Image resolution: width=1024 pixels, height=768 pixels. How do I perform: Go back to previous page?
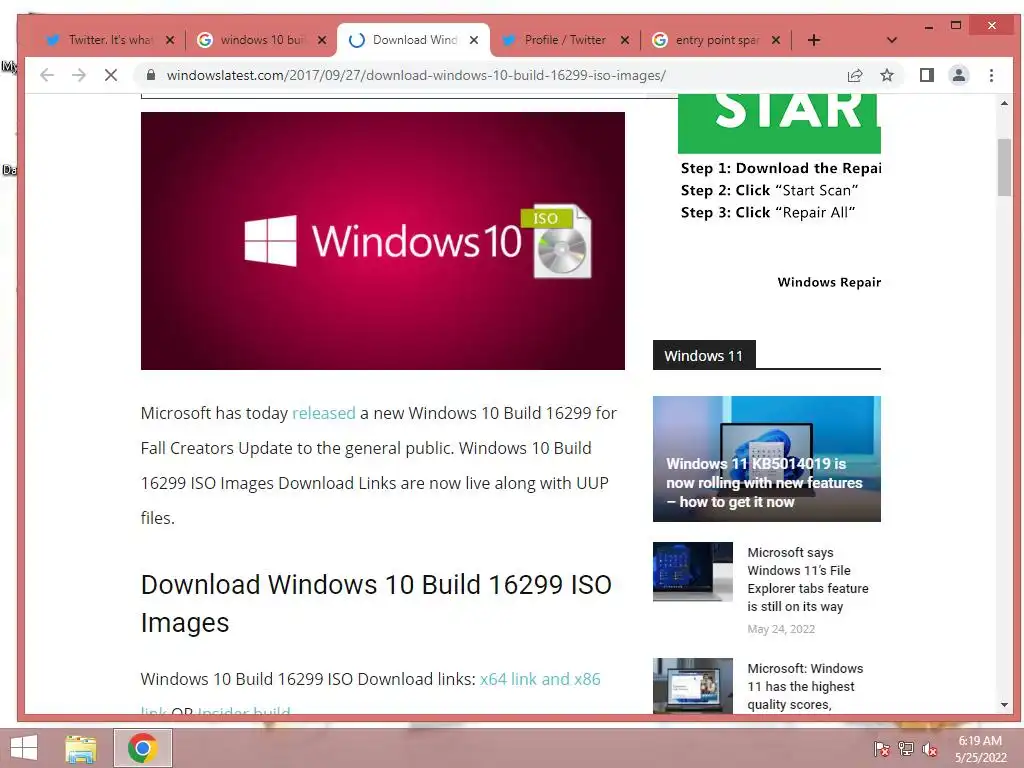coord(47,75)
